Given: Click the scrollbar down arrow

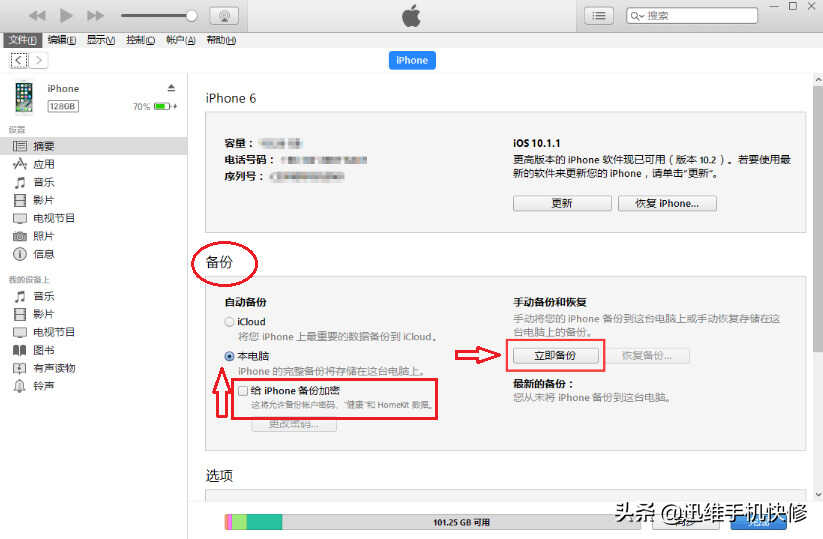Looking at the screenshot, I should [818, 494].
